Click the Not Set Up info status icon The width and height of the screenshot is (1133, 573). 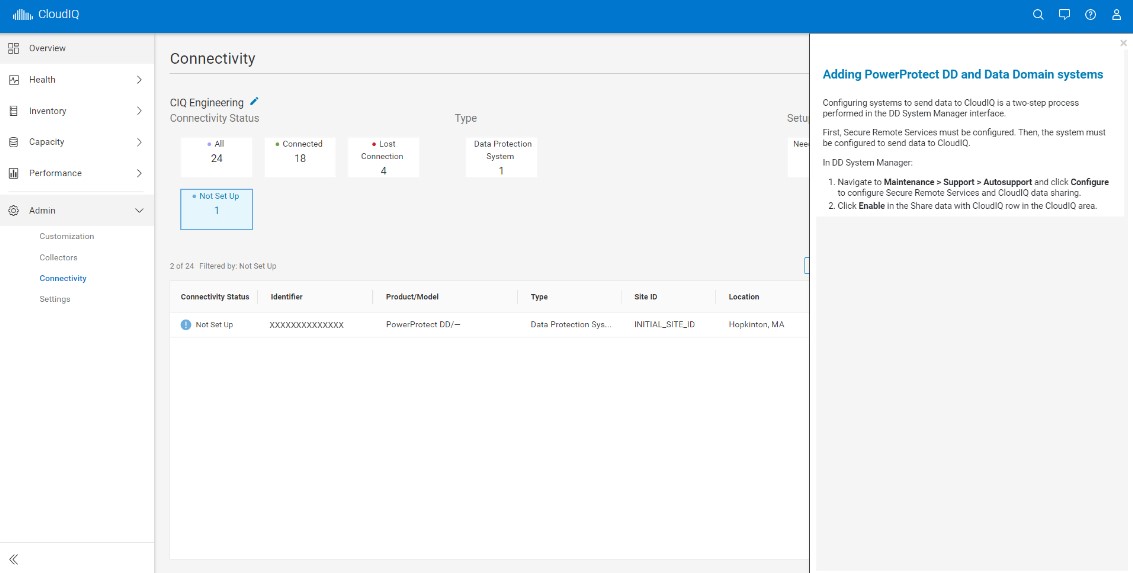(x=186, y=325)
